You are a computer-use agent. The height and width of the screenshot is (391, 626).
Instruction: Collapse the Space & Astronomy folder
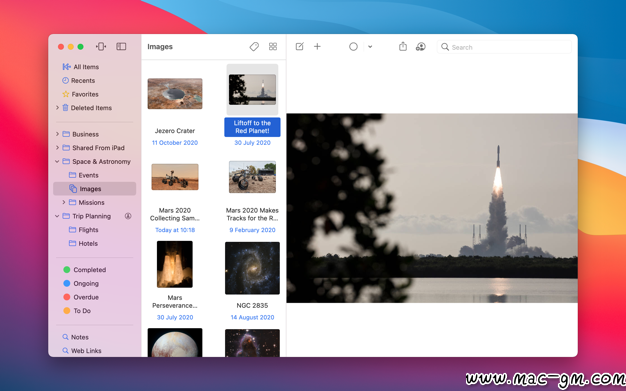click(x=57, y=161)
